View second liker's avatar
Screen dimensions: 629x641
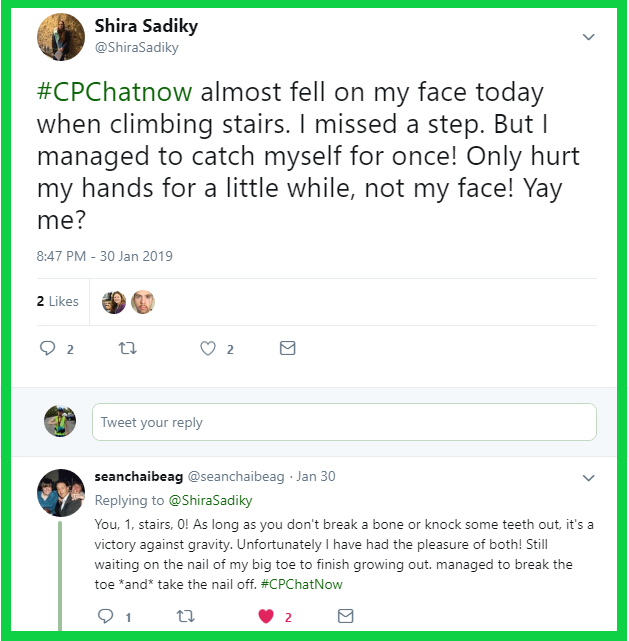click(x=143, y=301)
